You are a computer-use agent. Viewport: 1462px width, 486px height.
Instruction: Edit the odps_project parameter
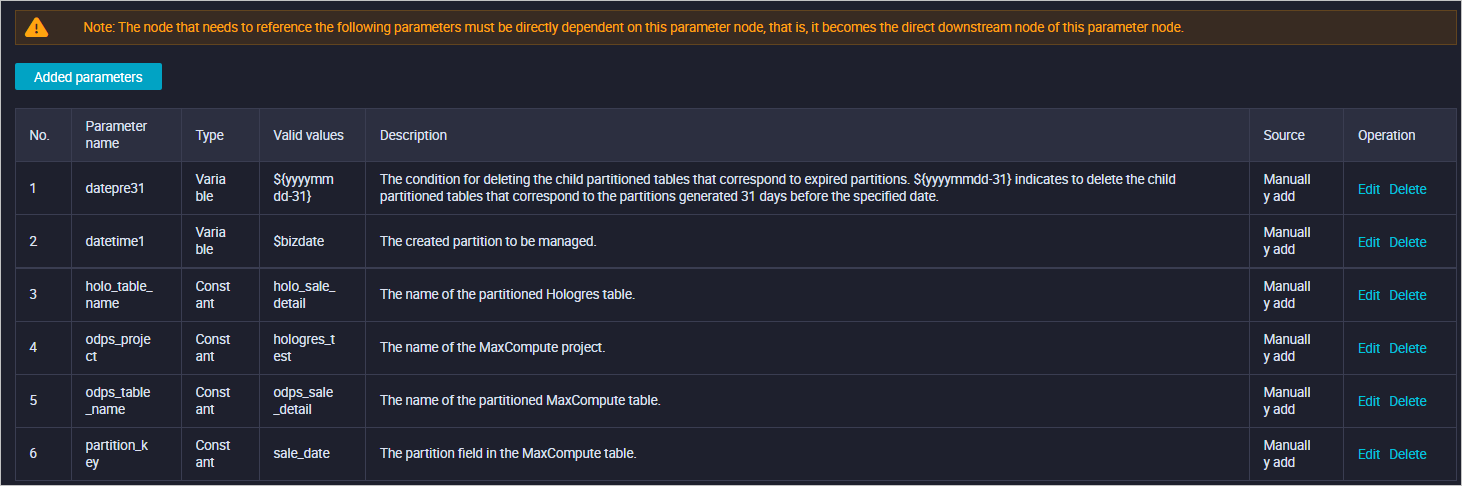pos(1368,348)
